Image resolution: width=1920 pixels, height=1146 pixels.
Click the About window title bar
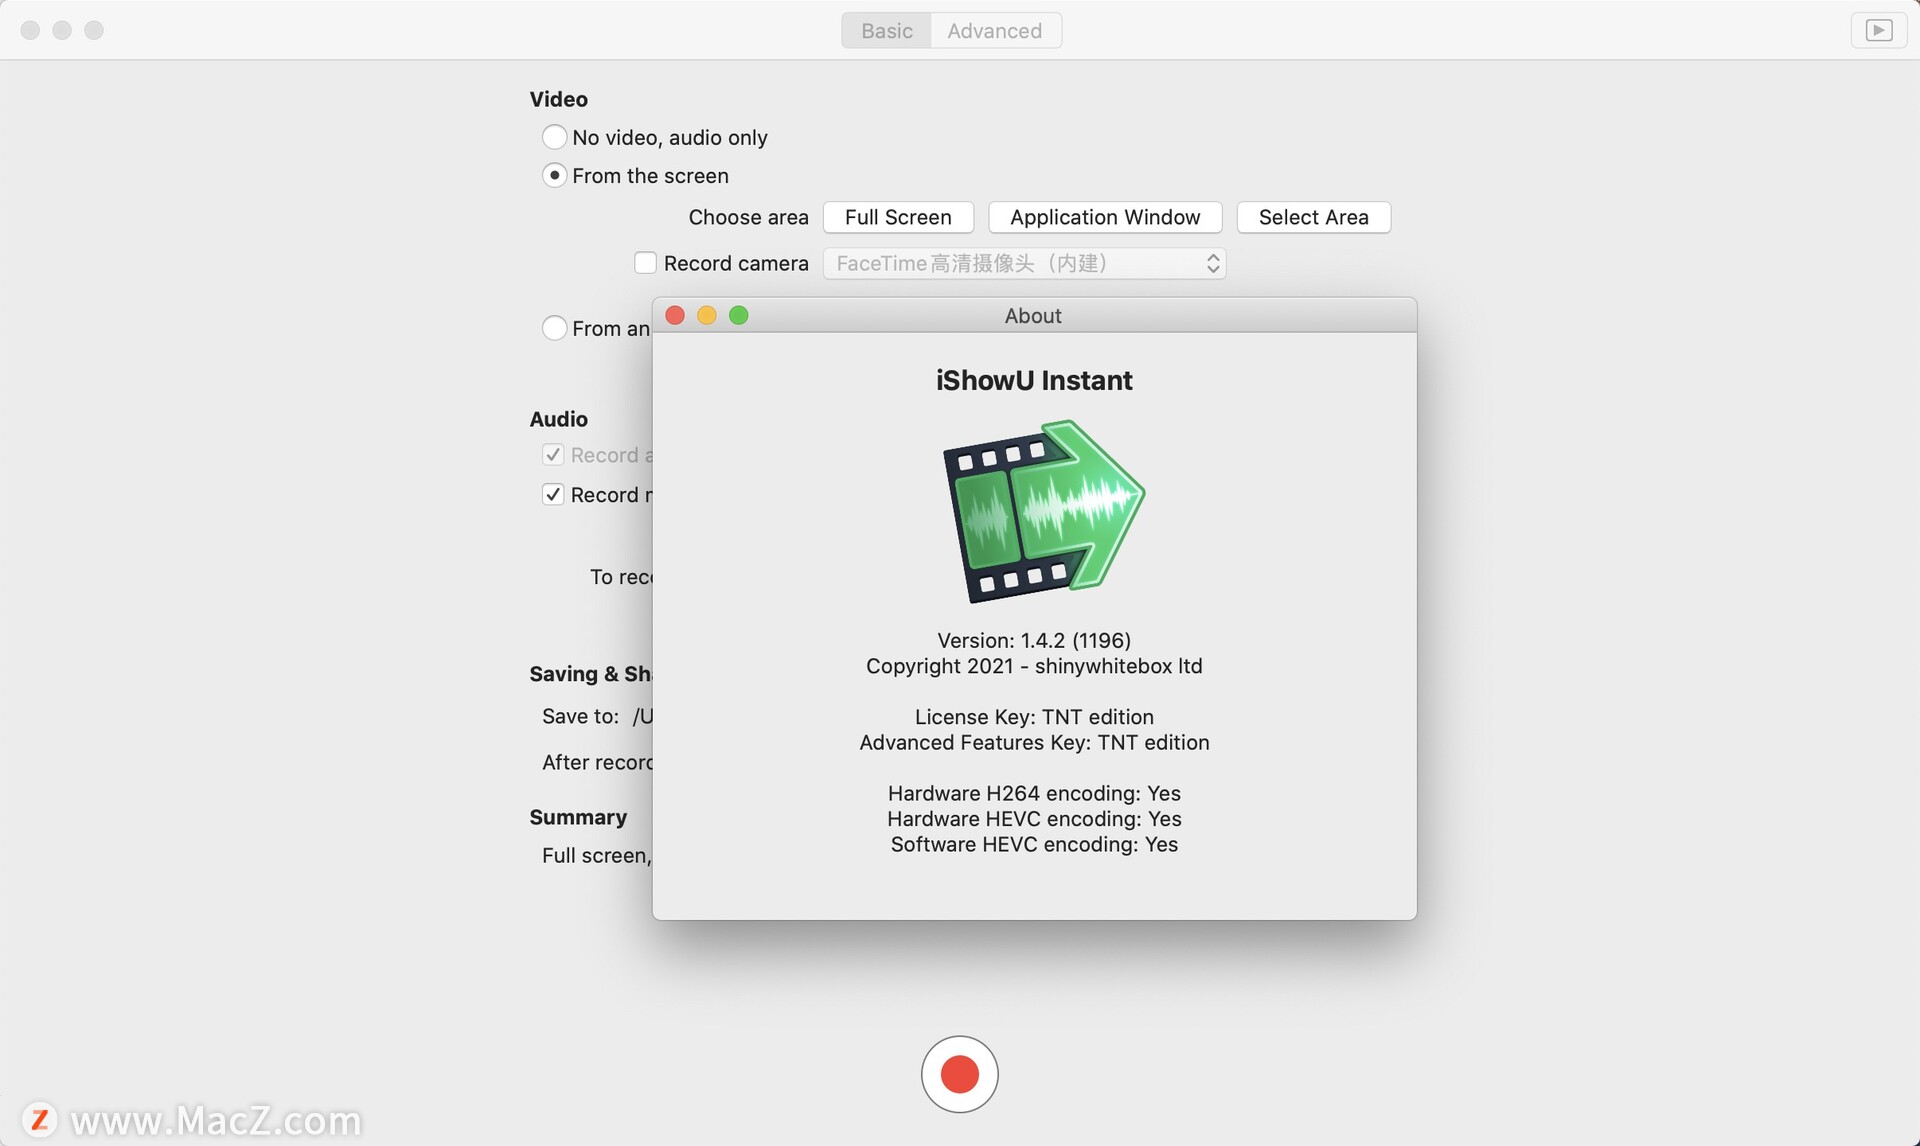(x=1034, y=315)
